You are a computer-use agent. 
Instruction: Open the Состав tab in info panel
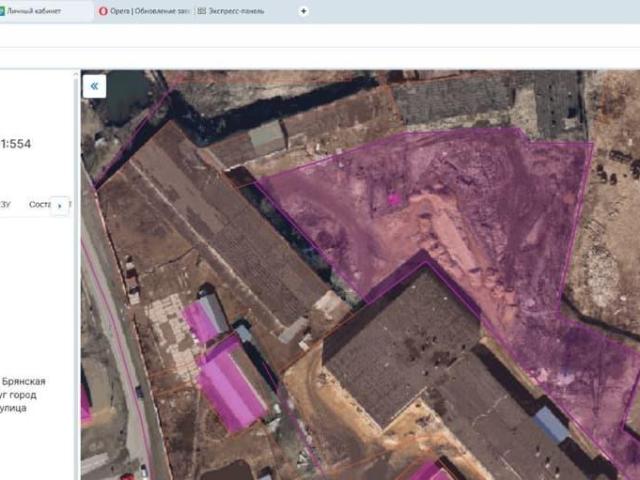[x=40, y=204]
